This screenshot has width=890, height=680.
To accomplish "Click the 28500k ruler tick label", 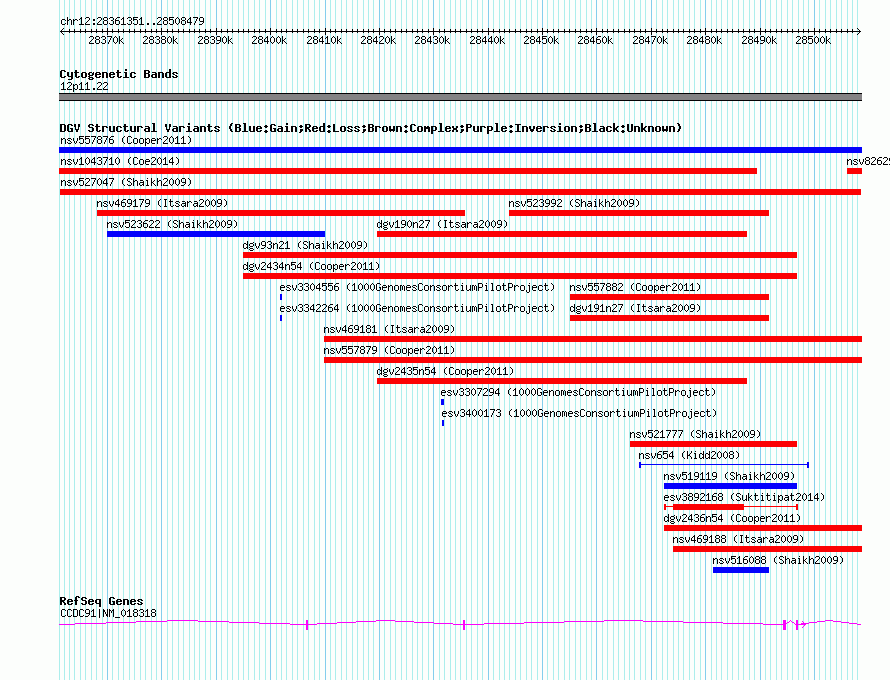I will click(x=813, y=40).
